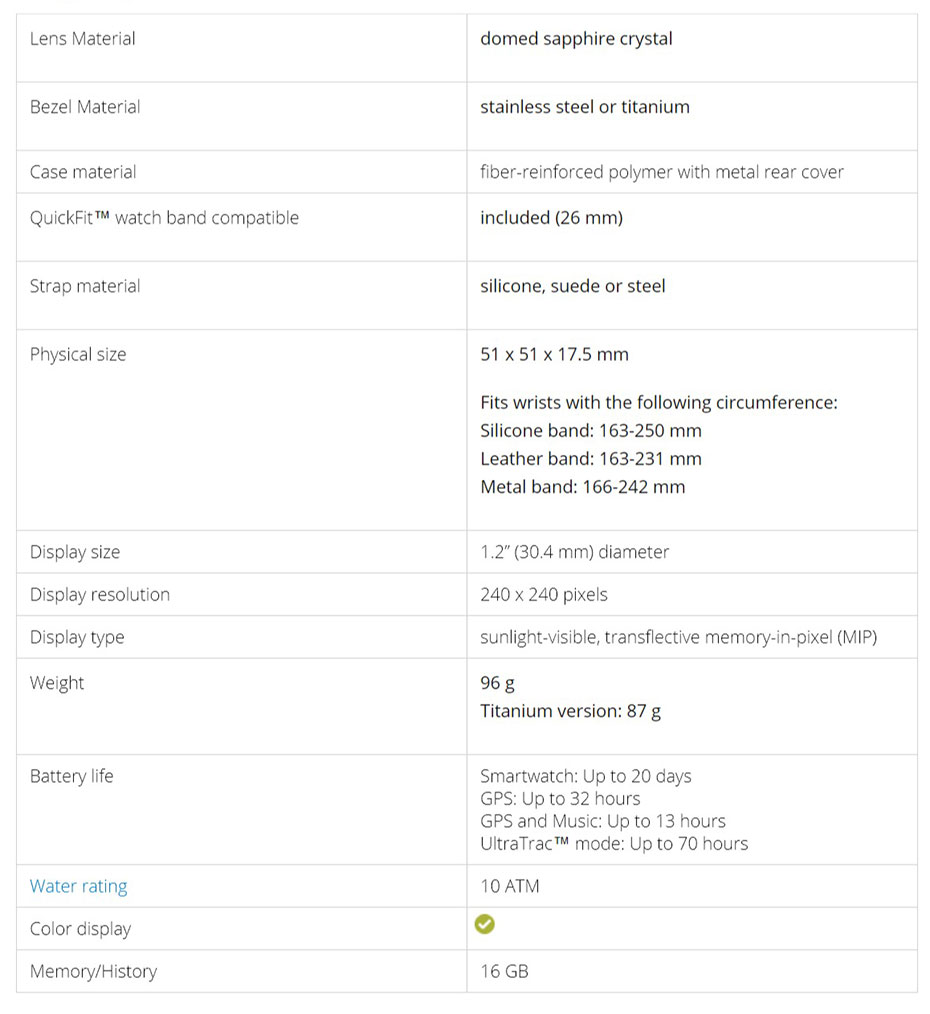Click the 51 x 51 x 17.5 mm text
This screenshot has width=930, height=1014.
(554, 354)
